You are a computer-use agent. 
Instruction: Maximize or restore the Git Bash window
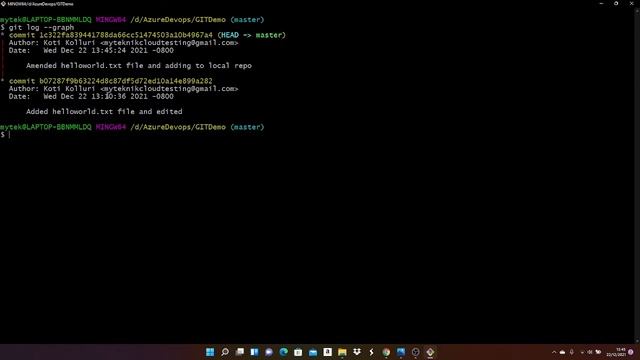616,4
